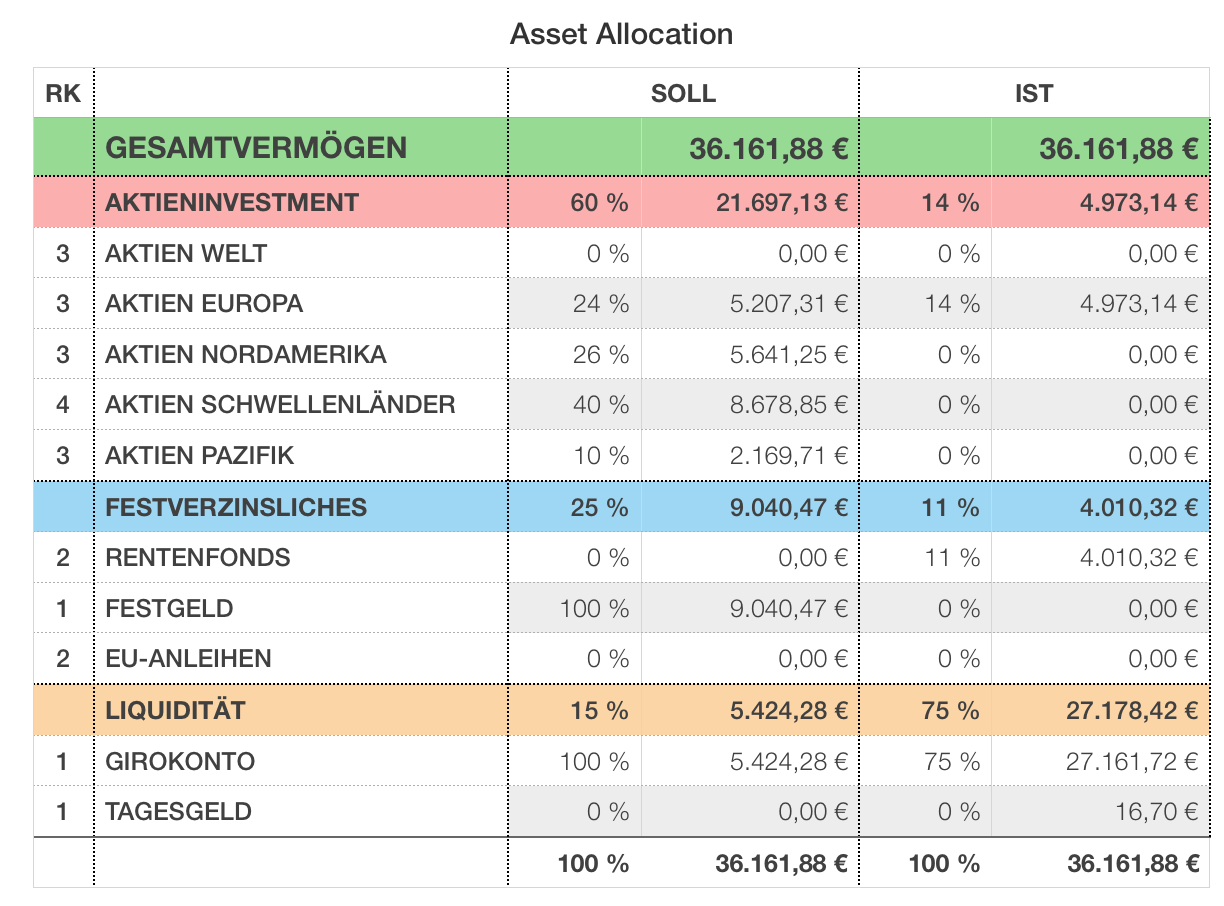The image size is (1224, 906).
Task: Select the IST column header
Action: (x=1033, y=94)
